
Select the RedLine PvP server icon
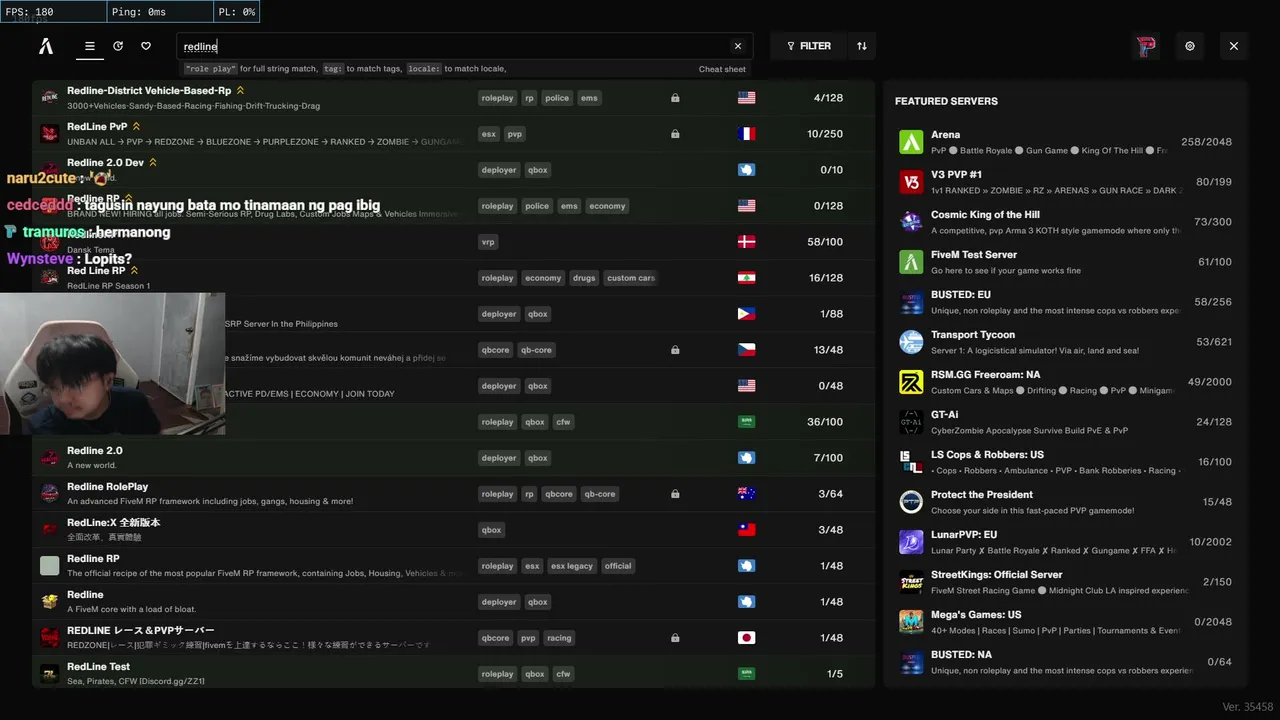pos(49,134)
